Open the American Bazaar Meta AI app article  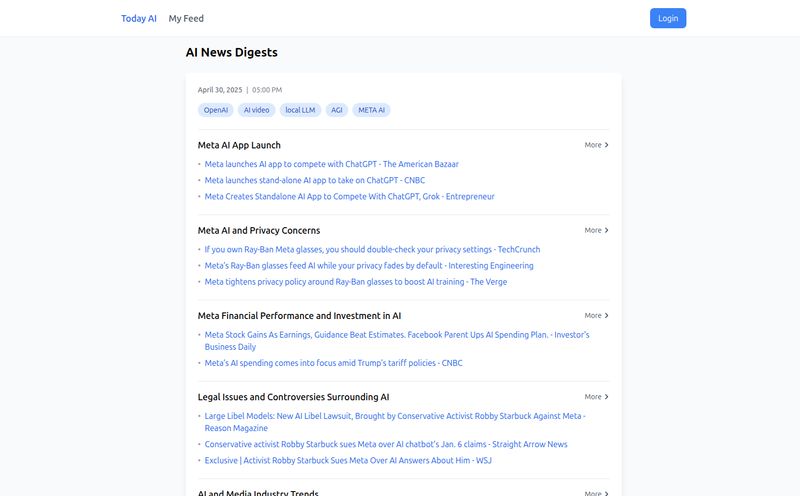click(x=332, y=164)
